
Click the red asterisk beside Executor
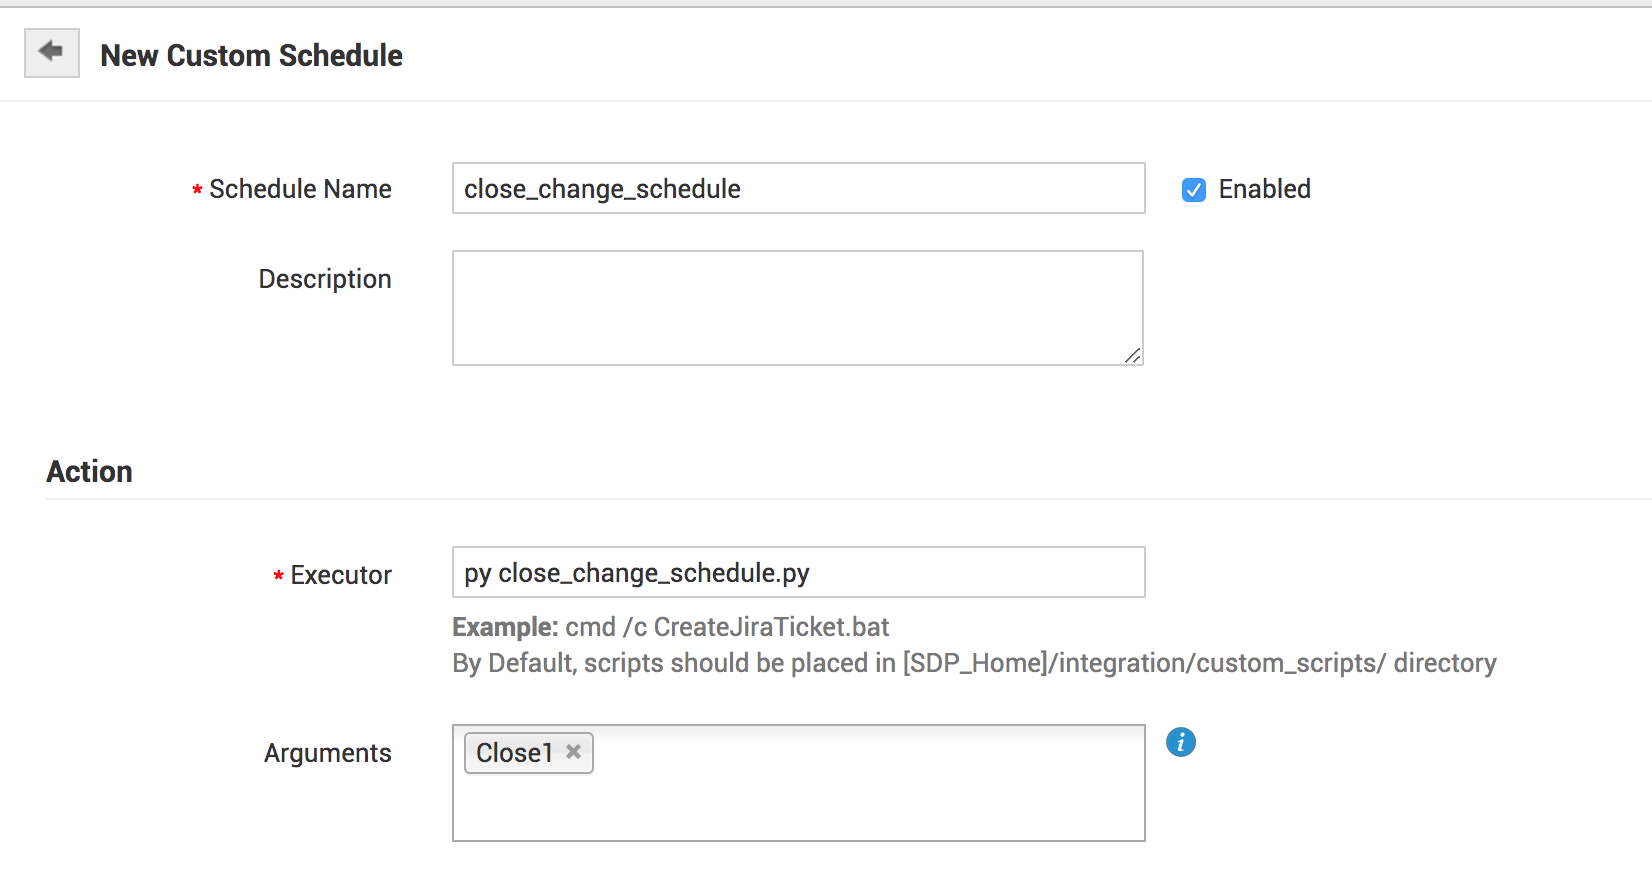pyautogui.click(x=278, y=576)
